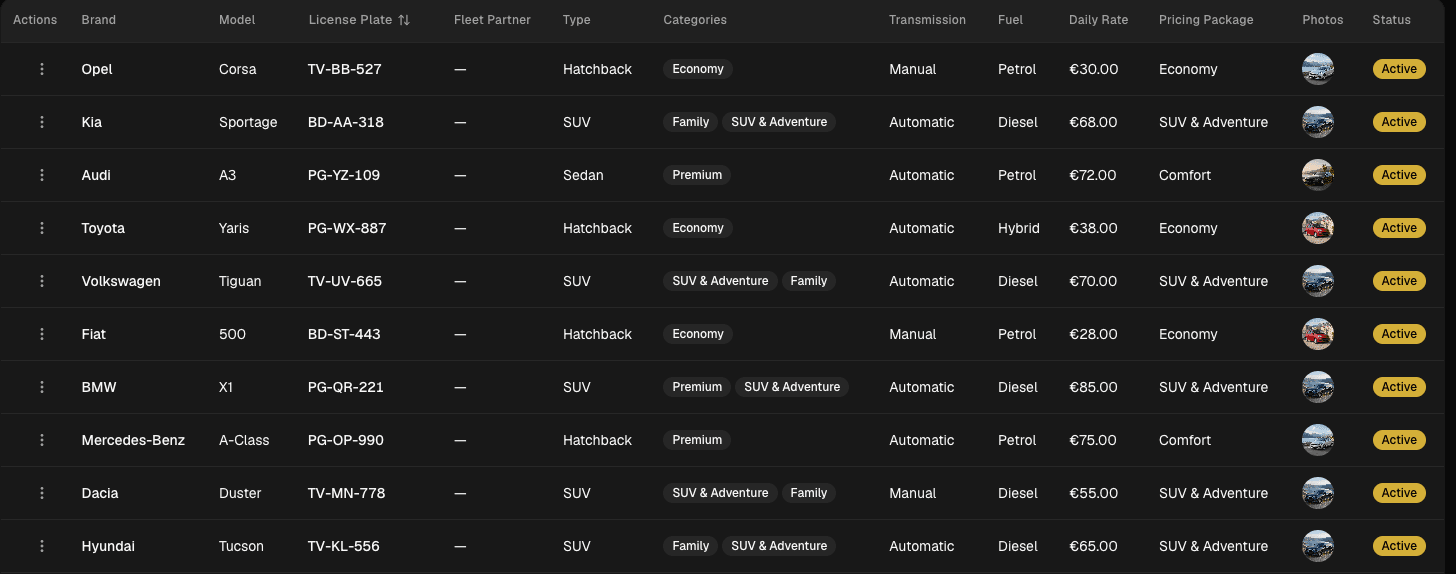Click the Active status badge for BMW X1
Viewport: 1456px width, 574px height.
1399,387
